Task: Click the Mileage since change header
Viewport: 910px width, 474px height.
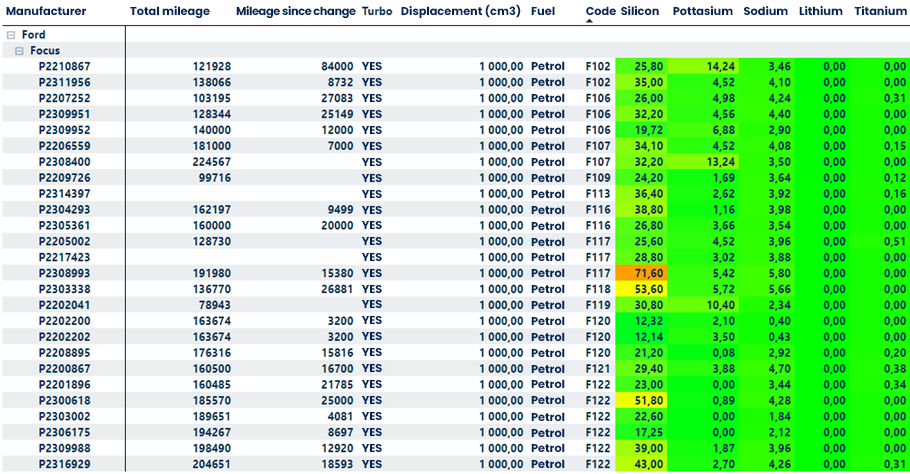Action: [x=295, y=11]
